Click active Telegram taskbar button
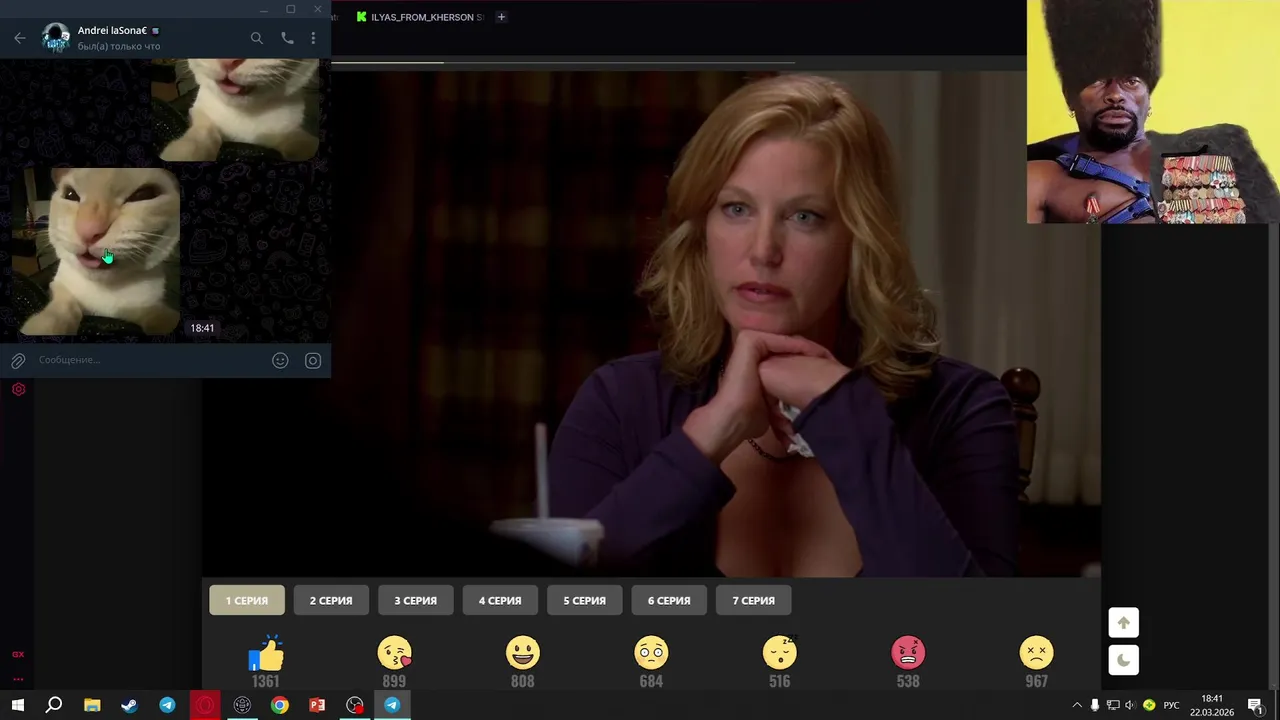This screenshot has width=1280, height=720. pos(392,705)
